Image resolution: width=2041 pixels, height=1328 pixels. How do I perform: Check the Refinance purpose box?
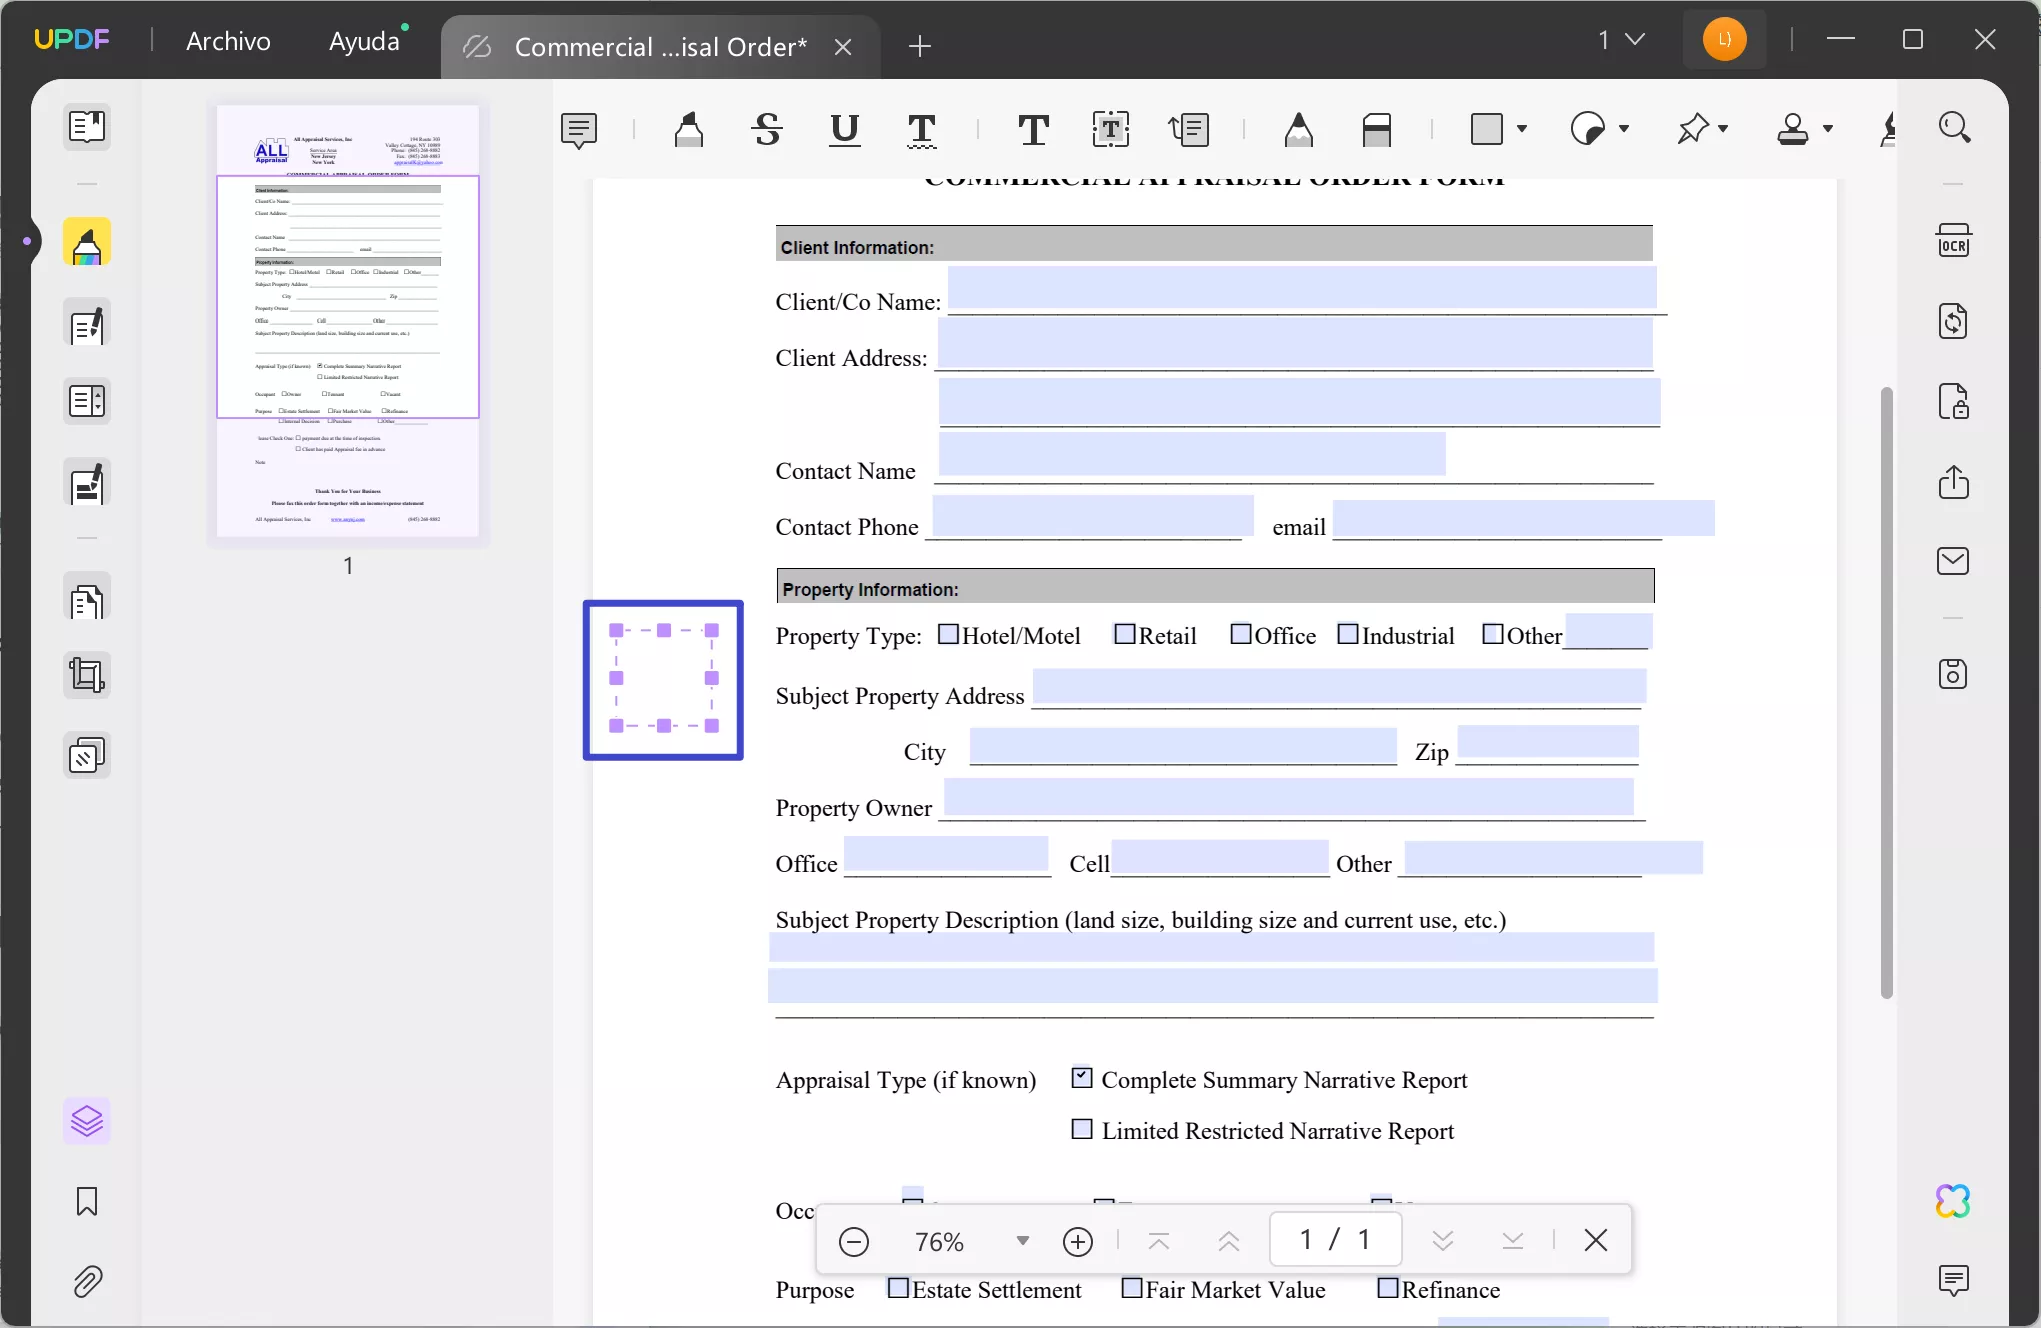tap(1388, 1288)
